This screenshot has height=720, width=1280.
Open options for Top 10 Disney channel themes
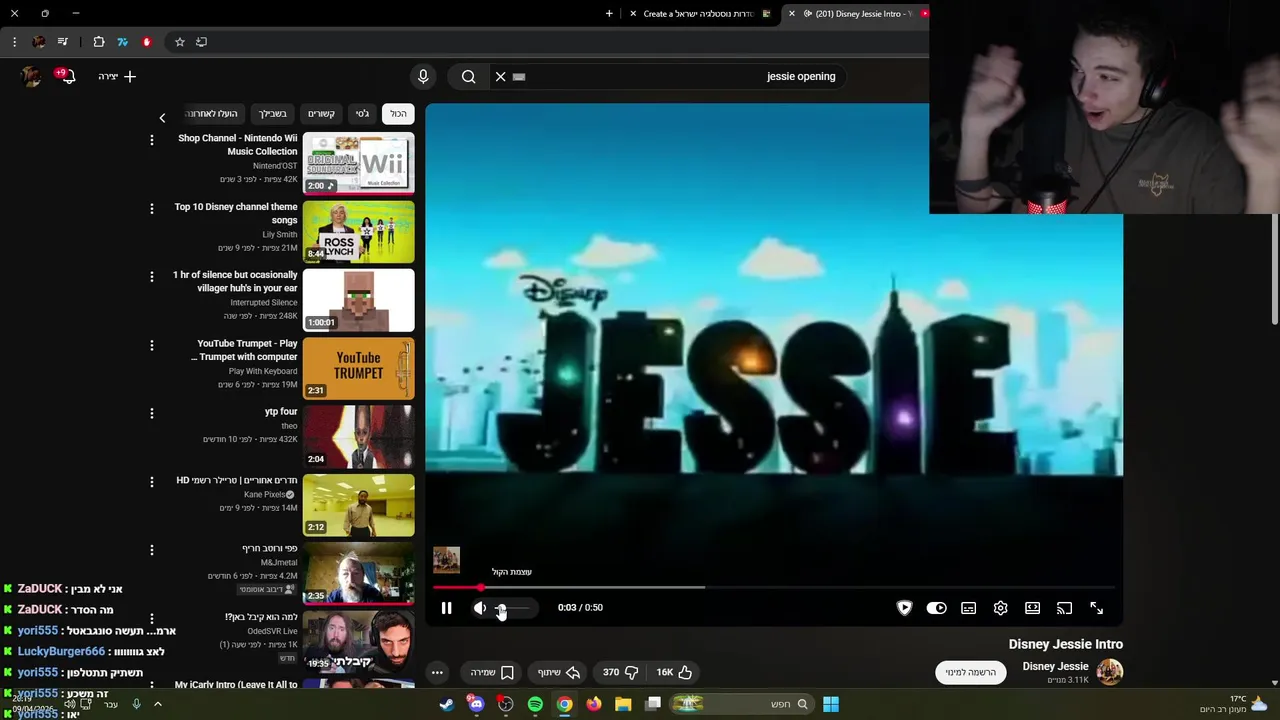point(152,208)
